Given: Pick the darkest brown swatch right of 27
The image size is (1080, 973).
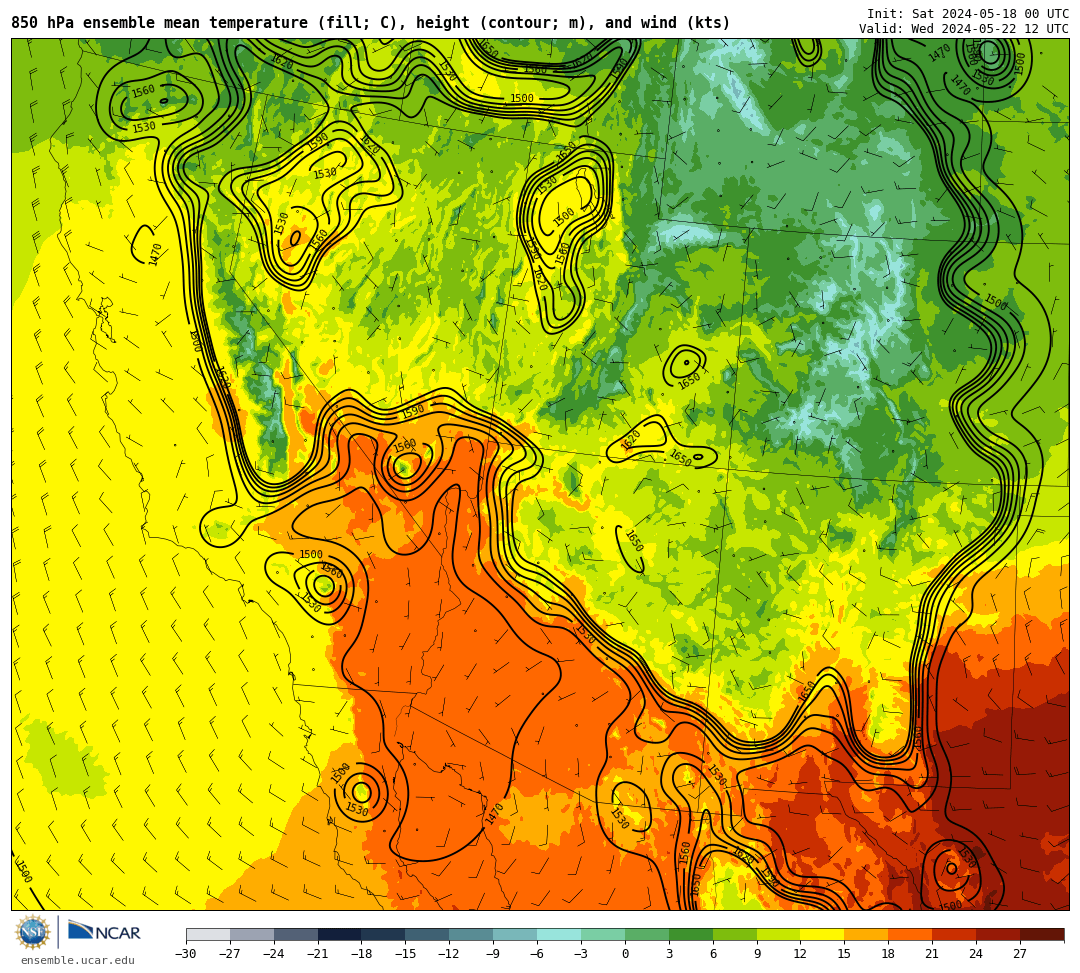Looking at the screenshot, I should [x=1042, y=934].
